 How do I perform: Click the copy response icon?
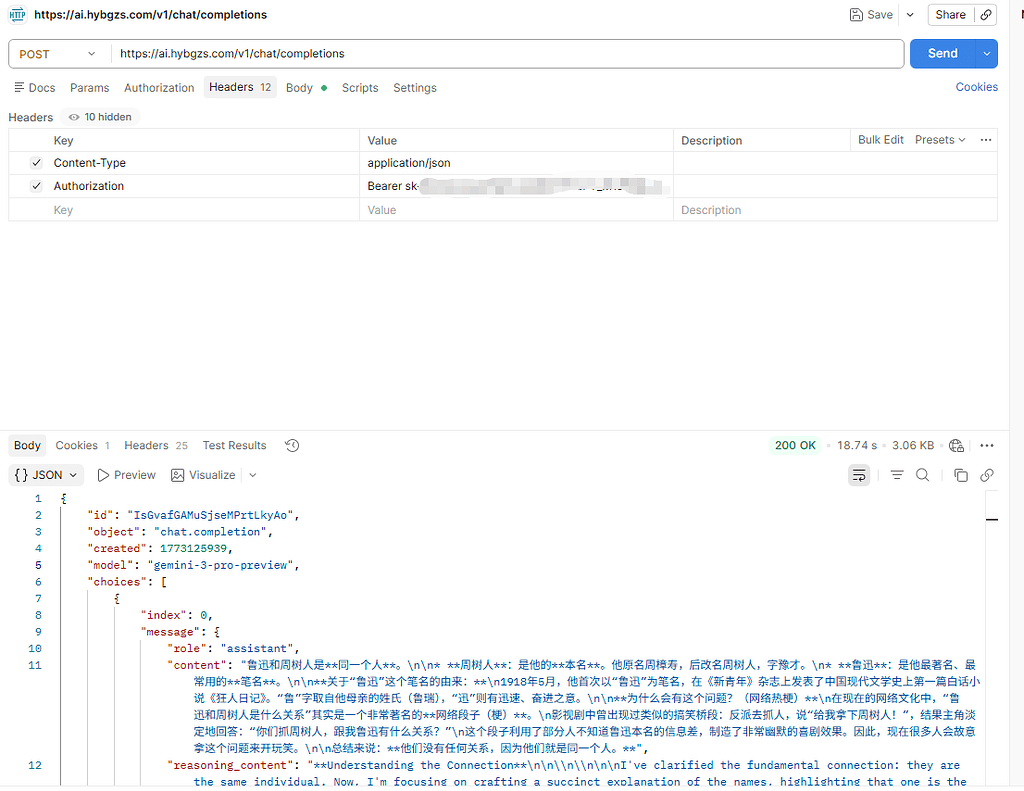(960, 475)
